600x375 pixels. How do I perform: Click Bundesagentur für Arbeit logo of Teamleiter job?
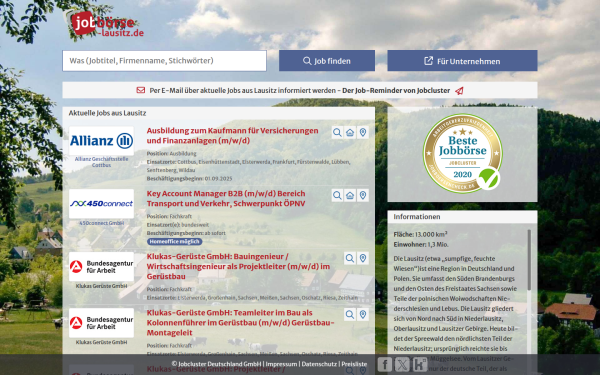pos(101,323)
